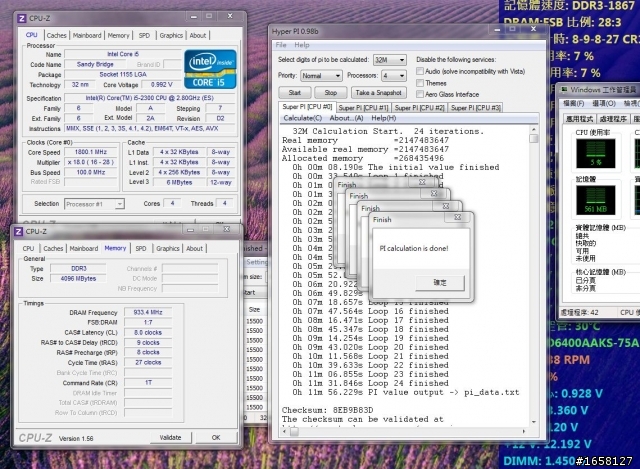The image size is (640, 469).
Task: Click the Specification Core i5-2300 text
Action: tap(150, 98)
